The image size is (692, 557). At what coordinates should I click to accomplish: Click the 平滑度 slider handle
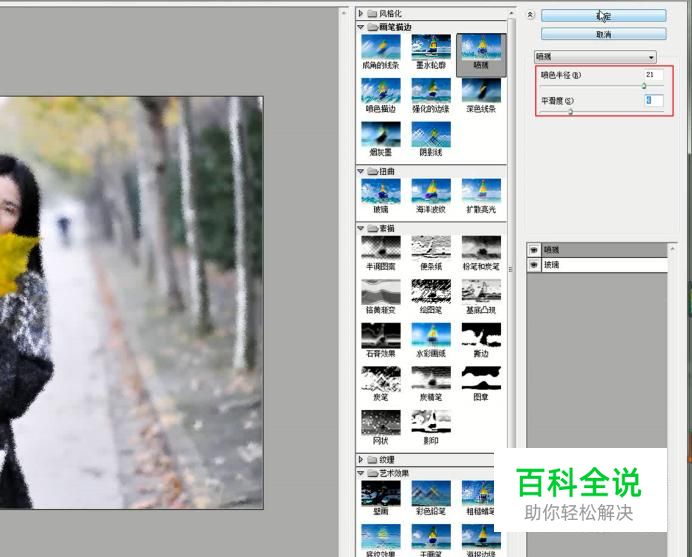coord(570,112)
